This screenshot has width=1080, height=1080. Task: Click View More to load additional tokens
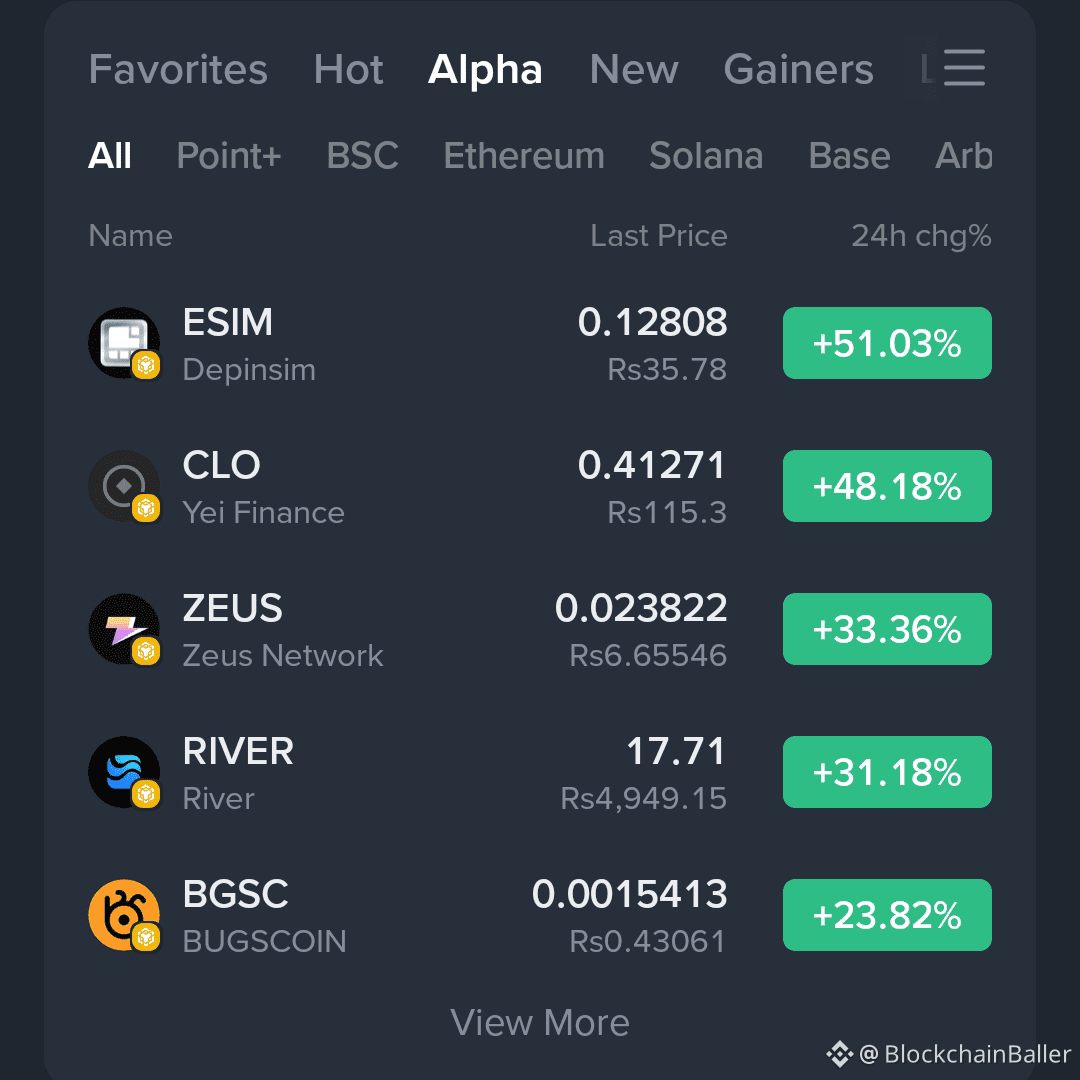coord(540,1022)
